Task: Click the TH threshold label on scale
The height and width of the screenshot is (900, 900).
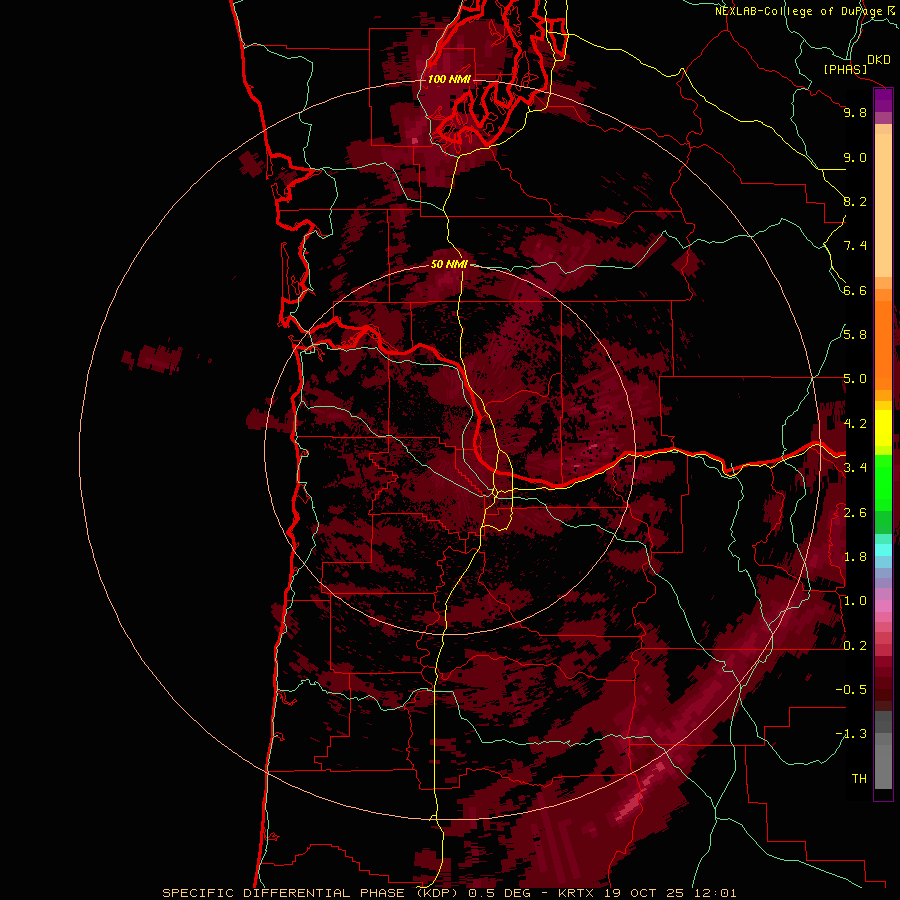Action: (x=859, y=779)
